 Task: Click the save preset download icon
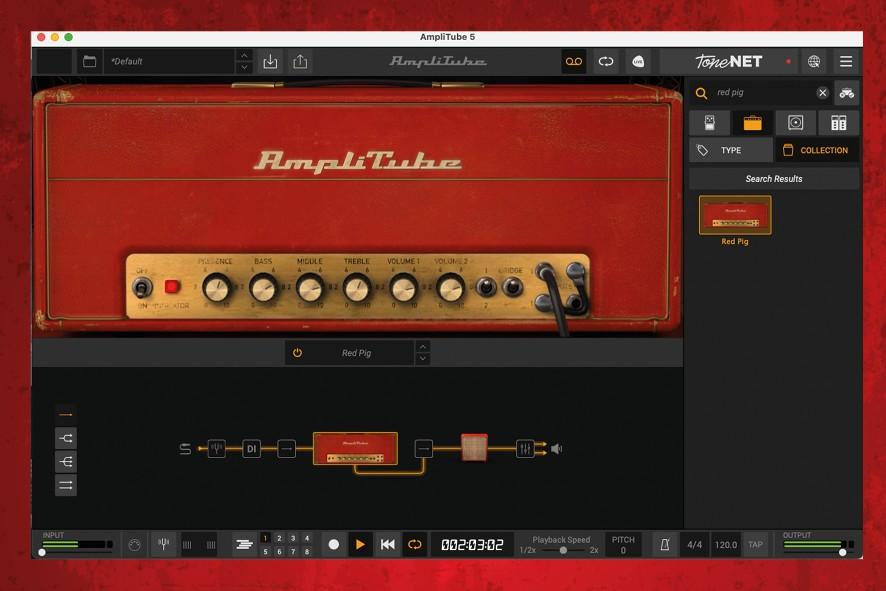point(270,61)
